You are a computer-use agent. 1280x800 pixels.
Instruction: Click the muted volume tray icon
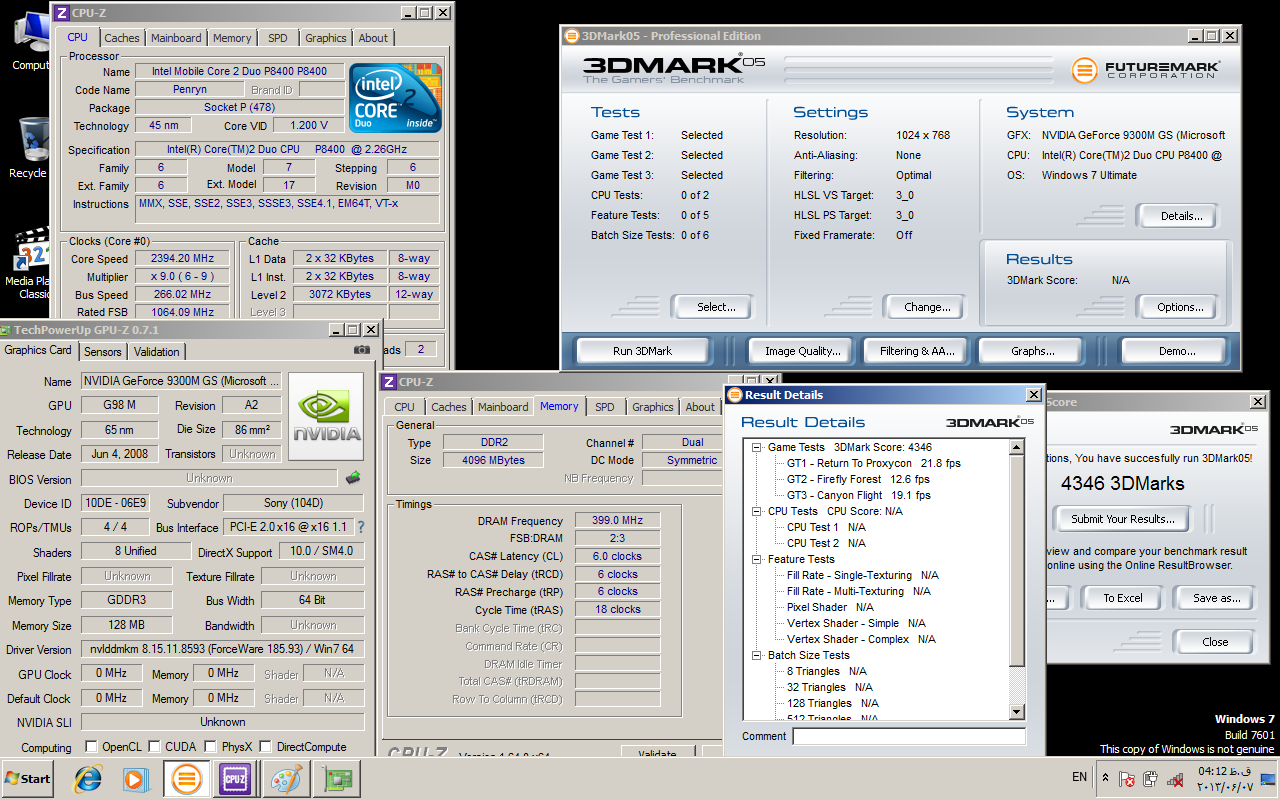1176,778
